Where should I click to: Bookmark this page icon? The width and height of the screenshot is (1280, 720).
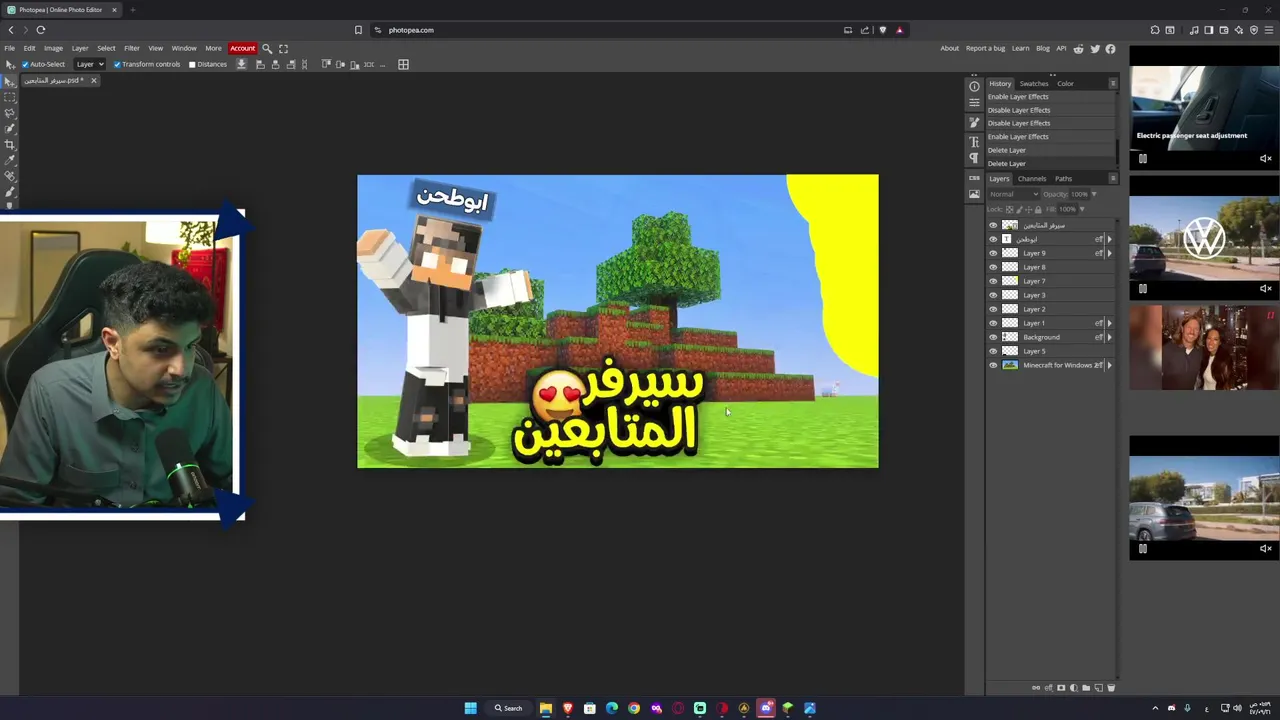[358, 30]
